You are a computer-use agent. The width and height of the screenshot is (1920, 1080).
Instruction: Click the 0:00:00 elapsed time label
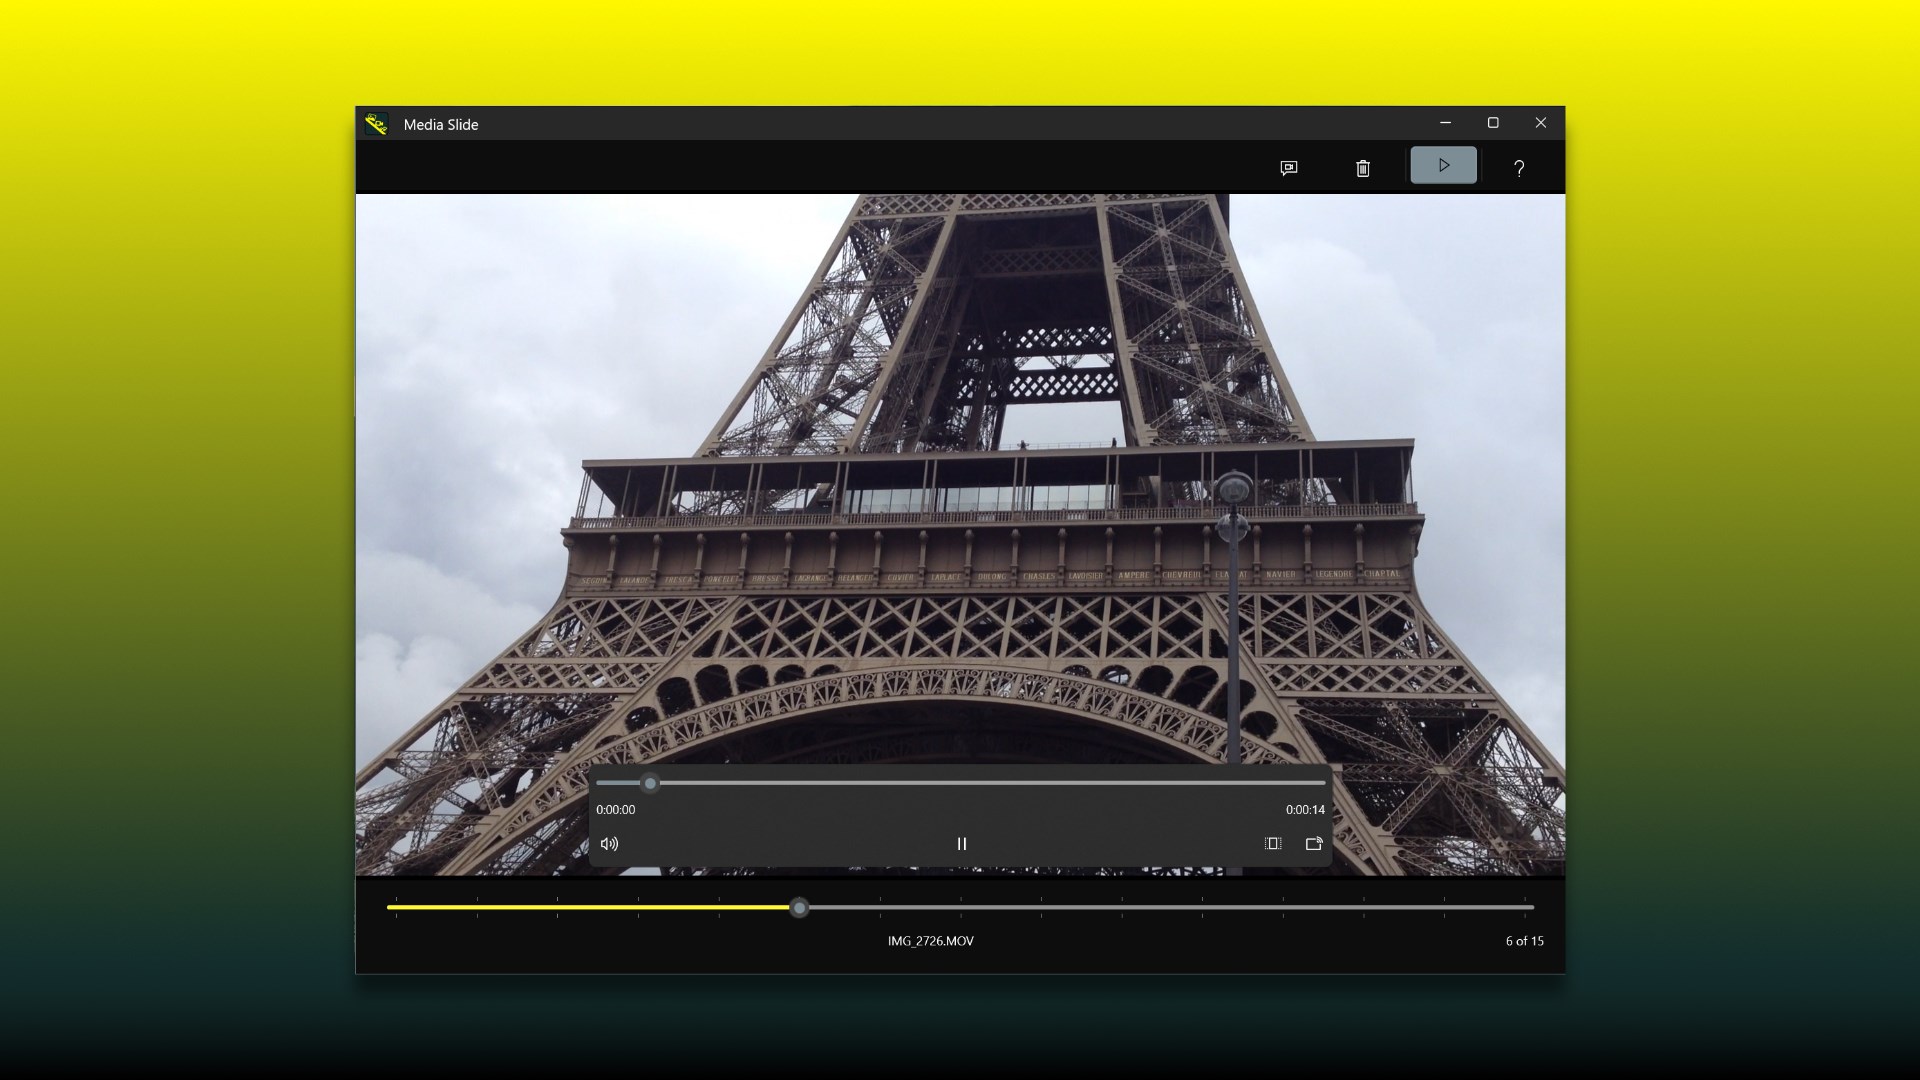pos(615,810)
